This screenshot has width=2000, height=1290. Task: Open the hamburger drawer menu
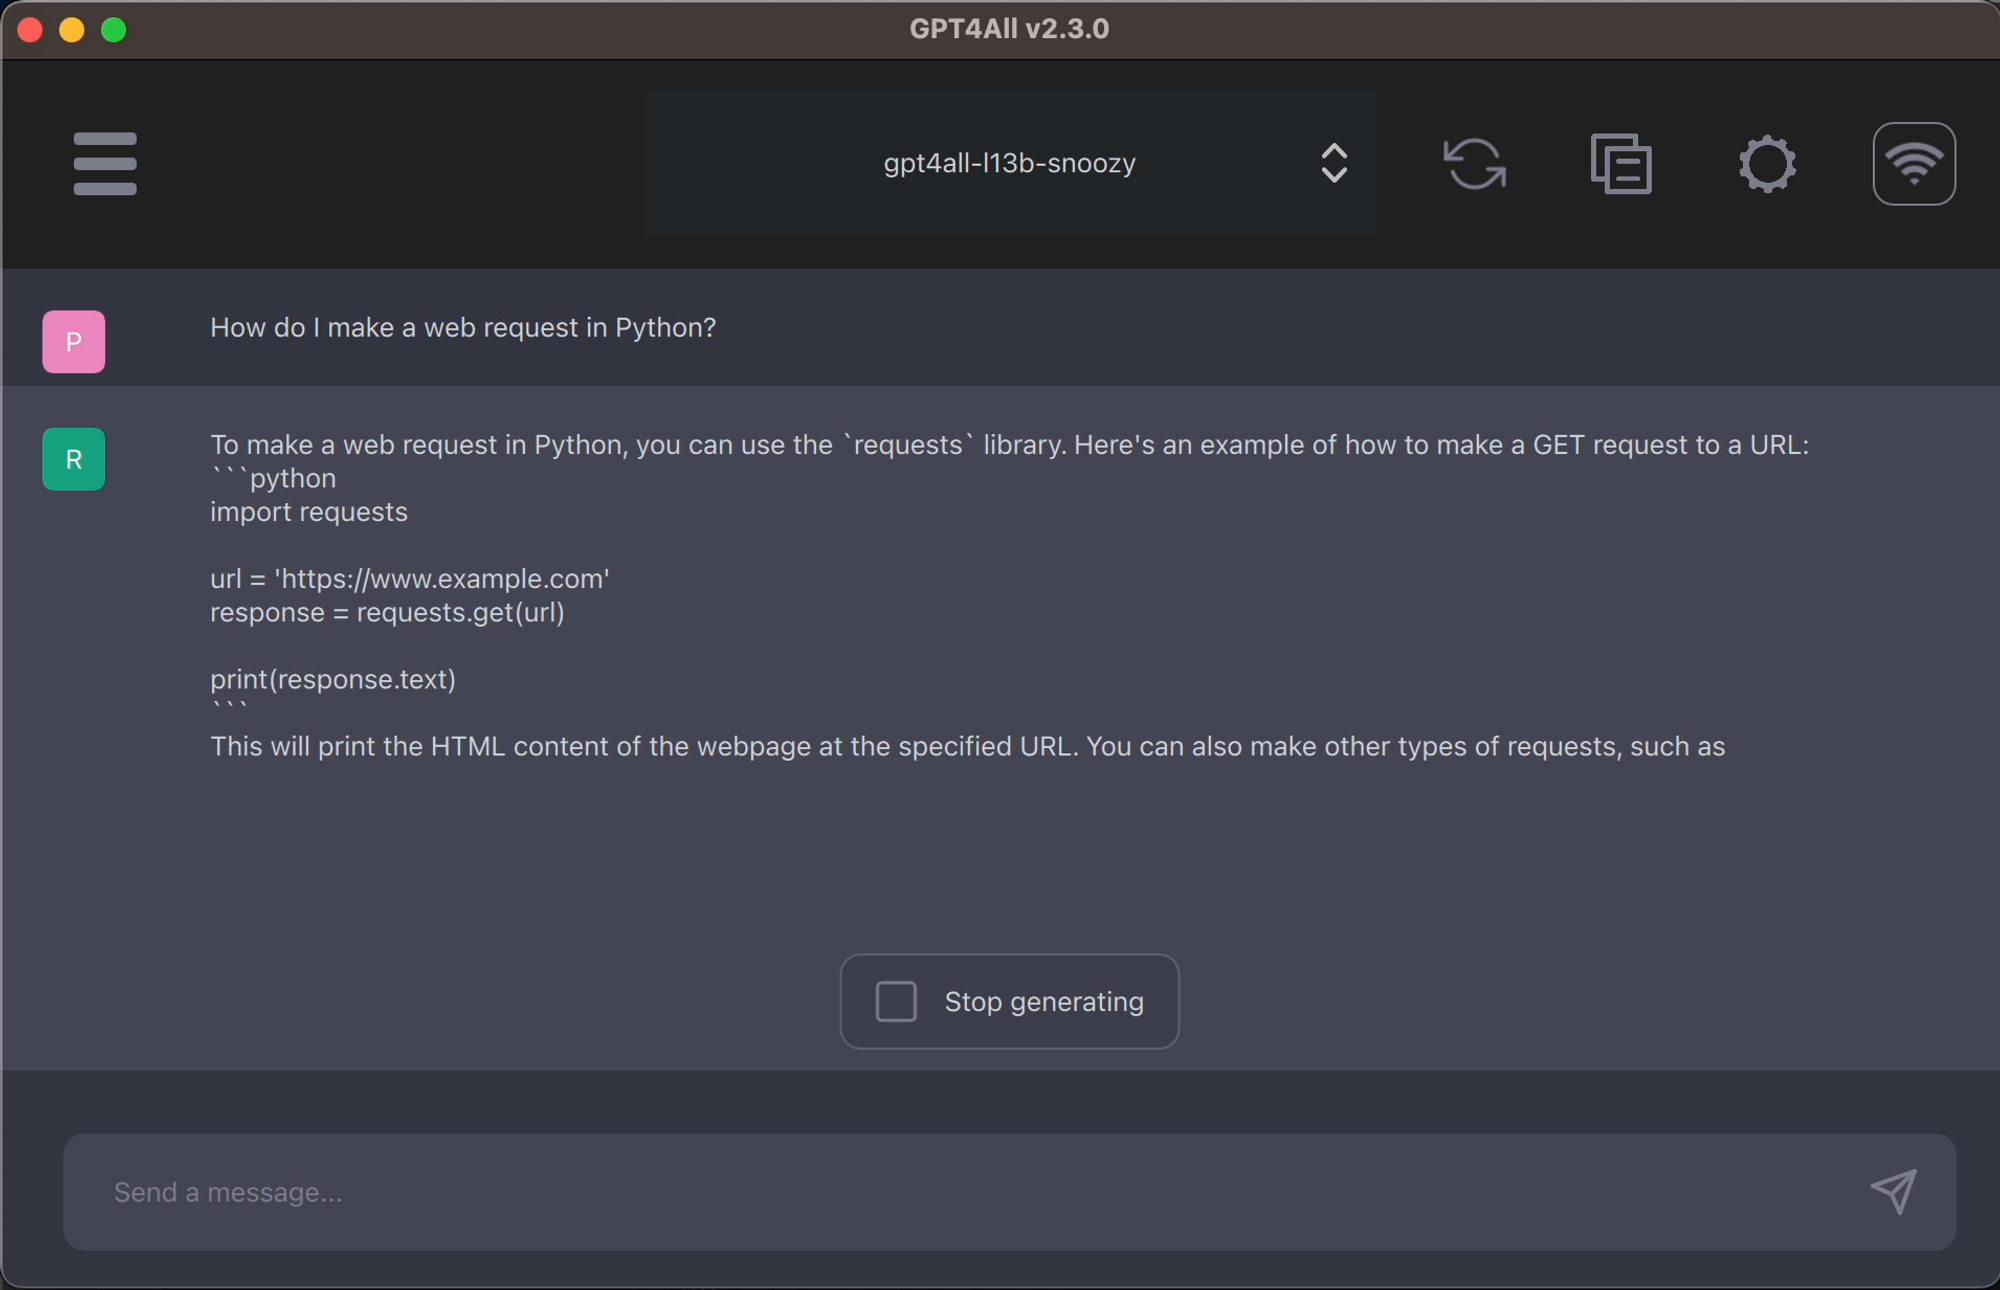[x=105, y=163]
